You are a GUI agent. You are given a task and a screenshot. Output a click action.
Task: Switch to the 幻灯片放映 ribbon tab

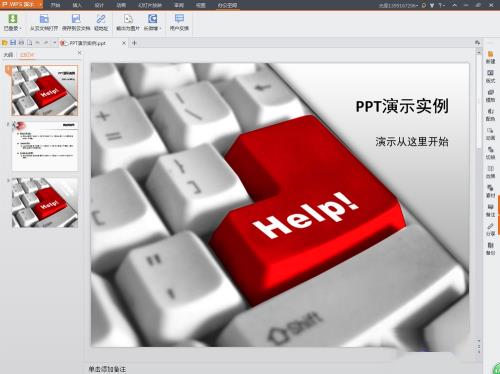150,5
